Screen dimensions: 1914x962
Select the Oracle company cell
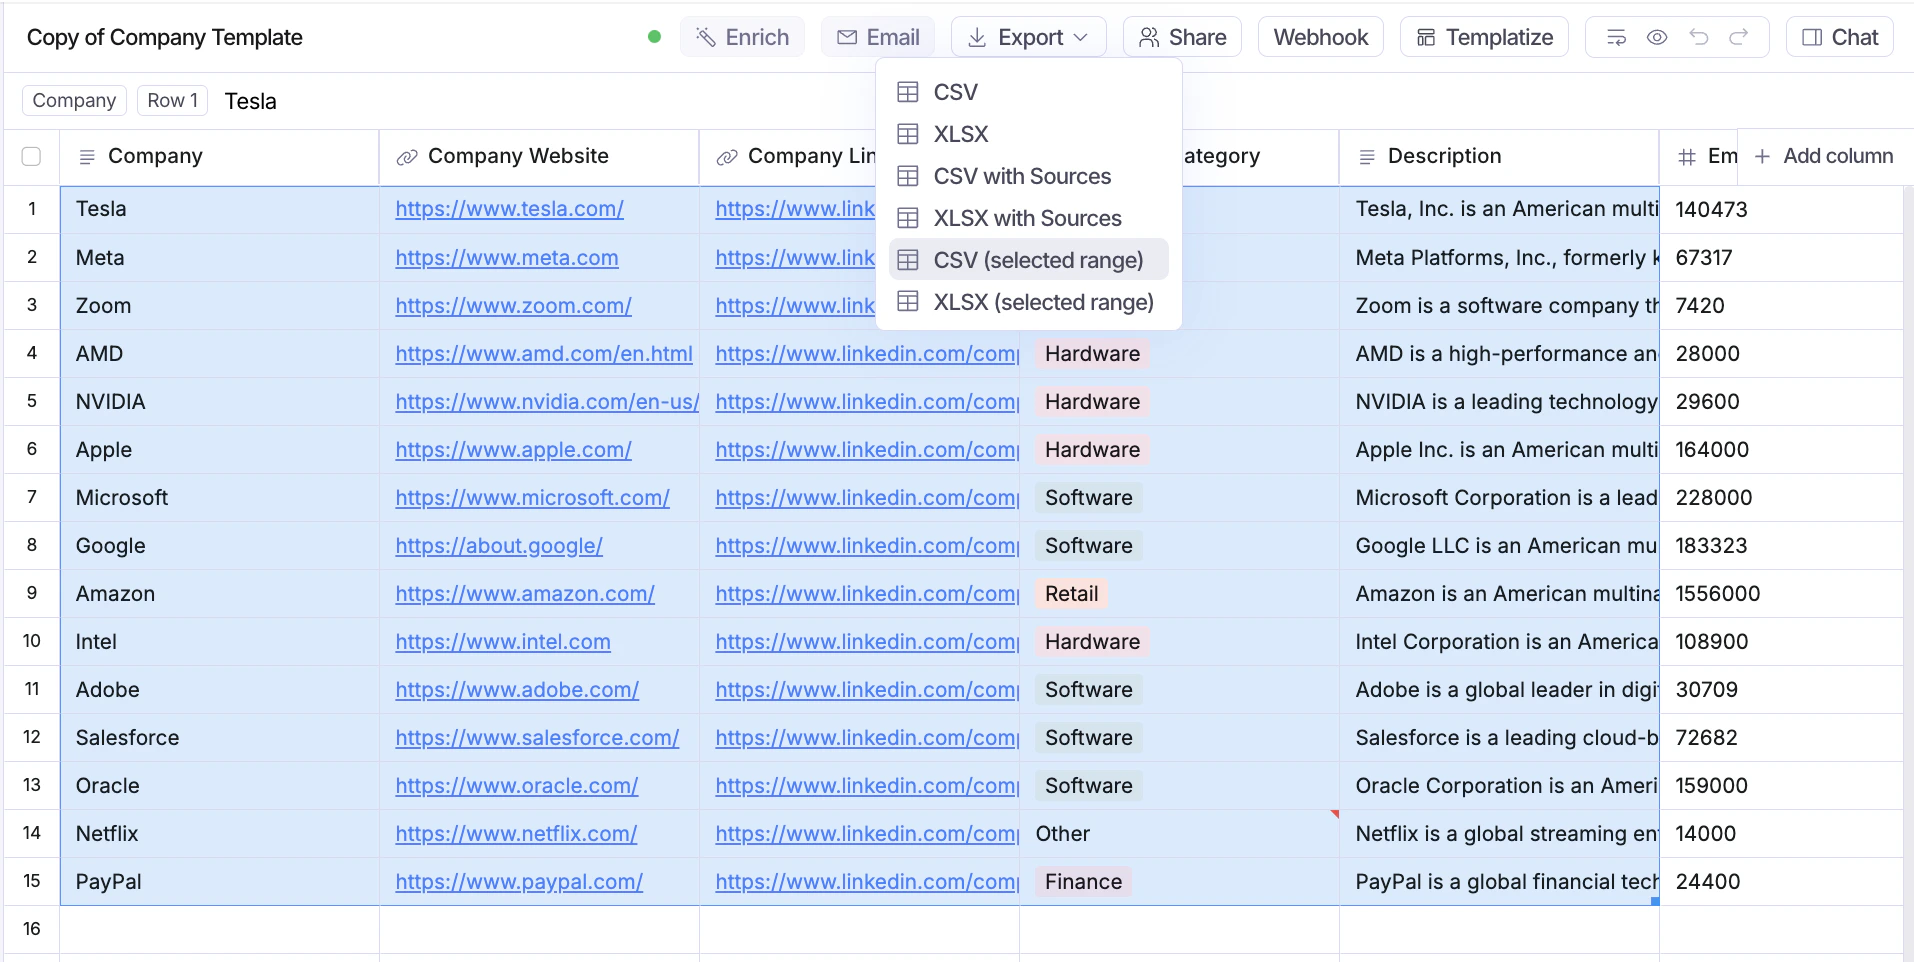(x=220, y=786)
